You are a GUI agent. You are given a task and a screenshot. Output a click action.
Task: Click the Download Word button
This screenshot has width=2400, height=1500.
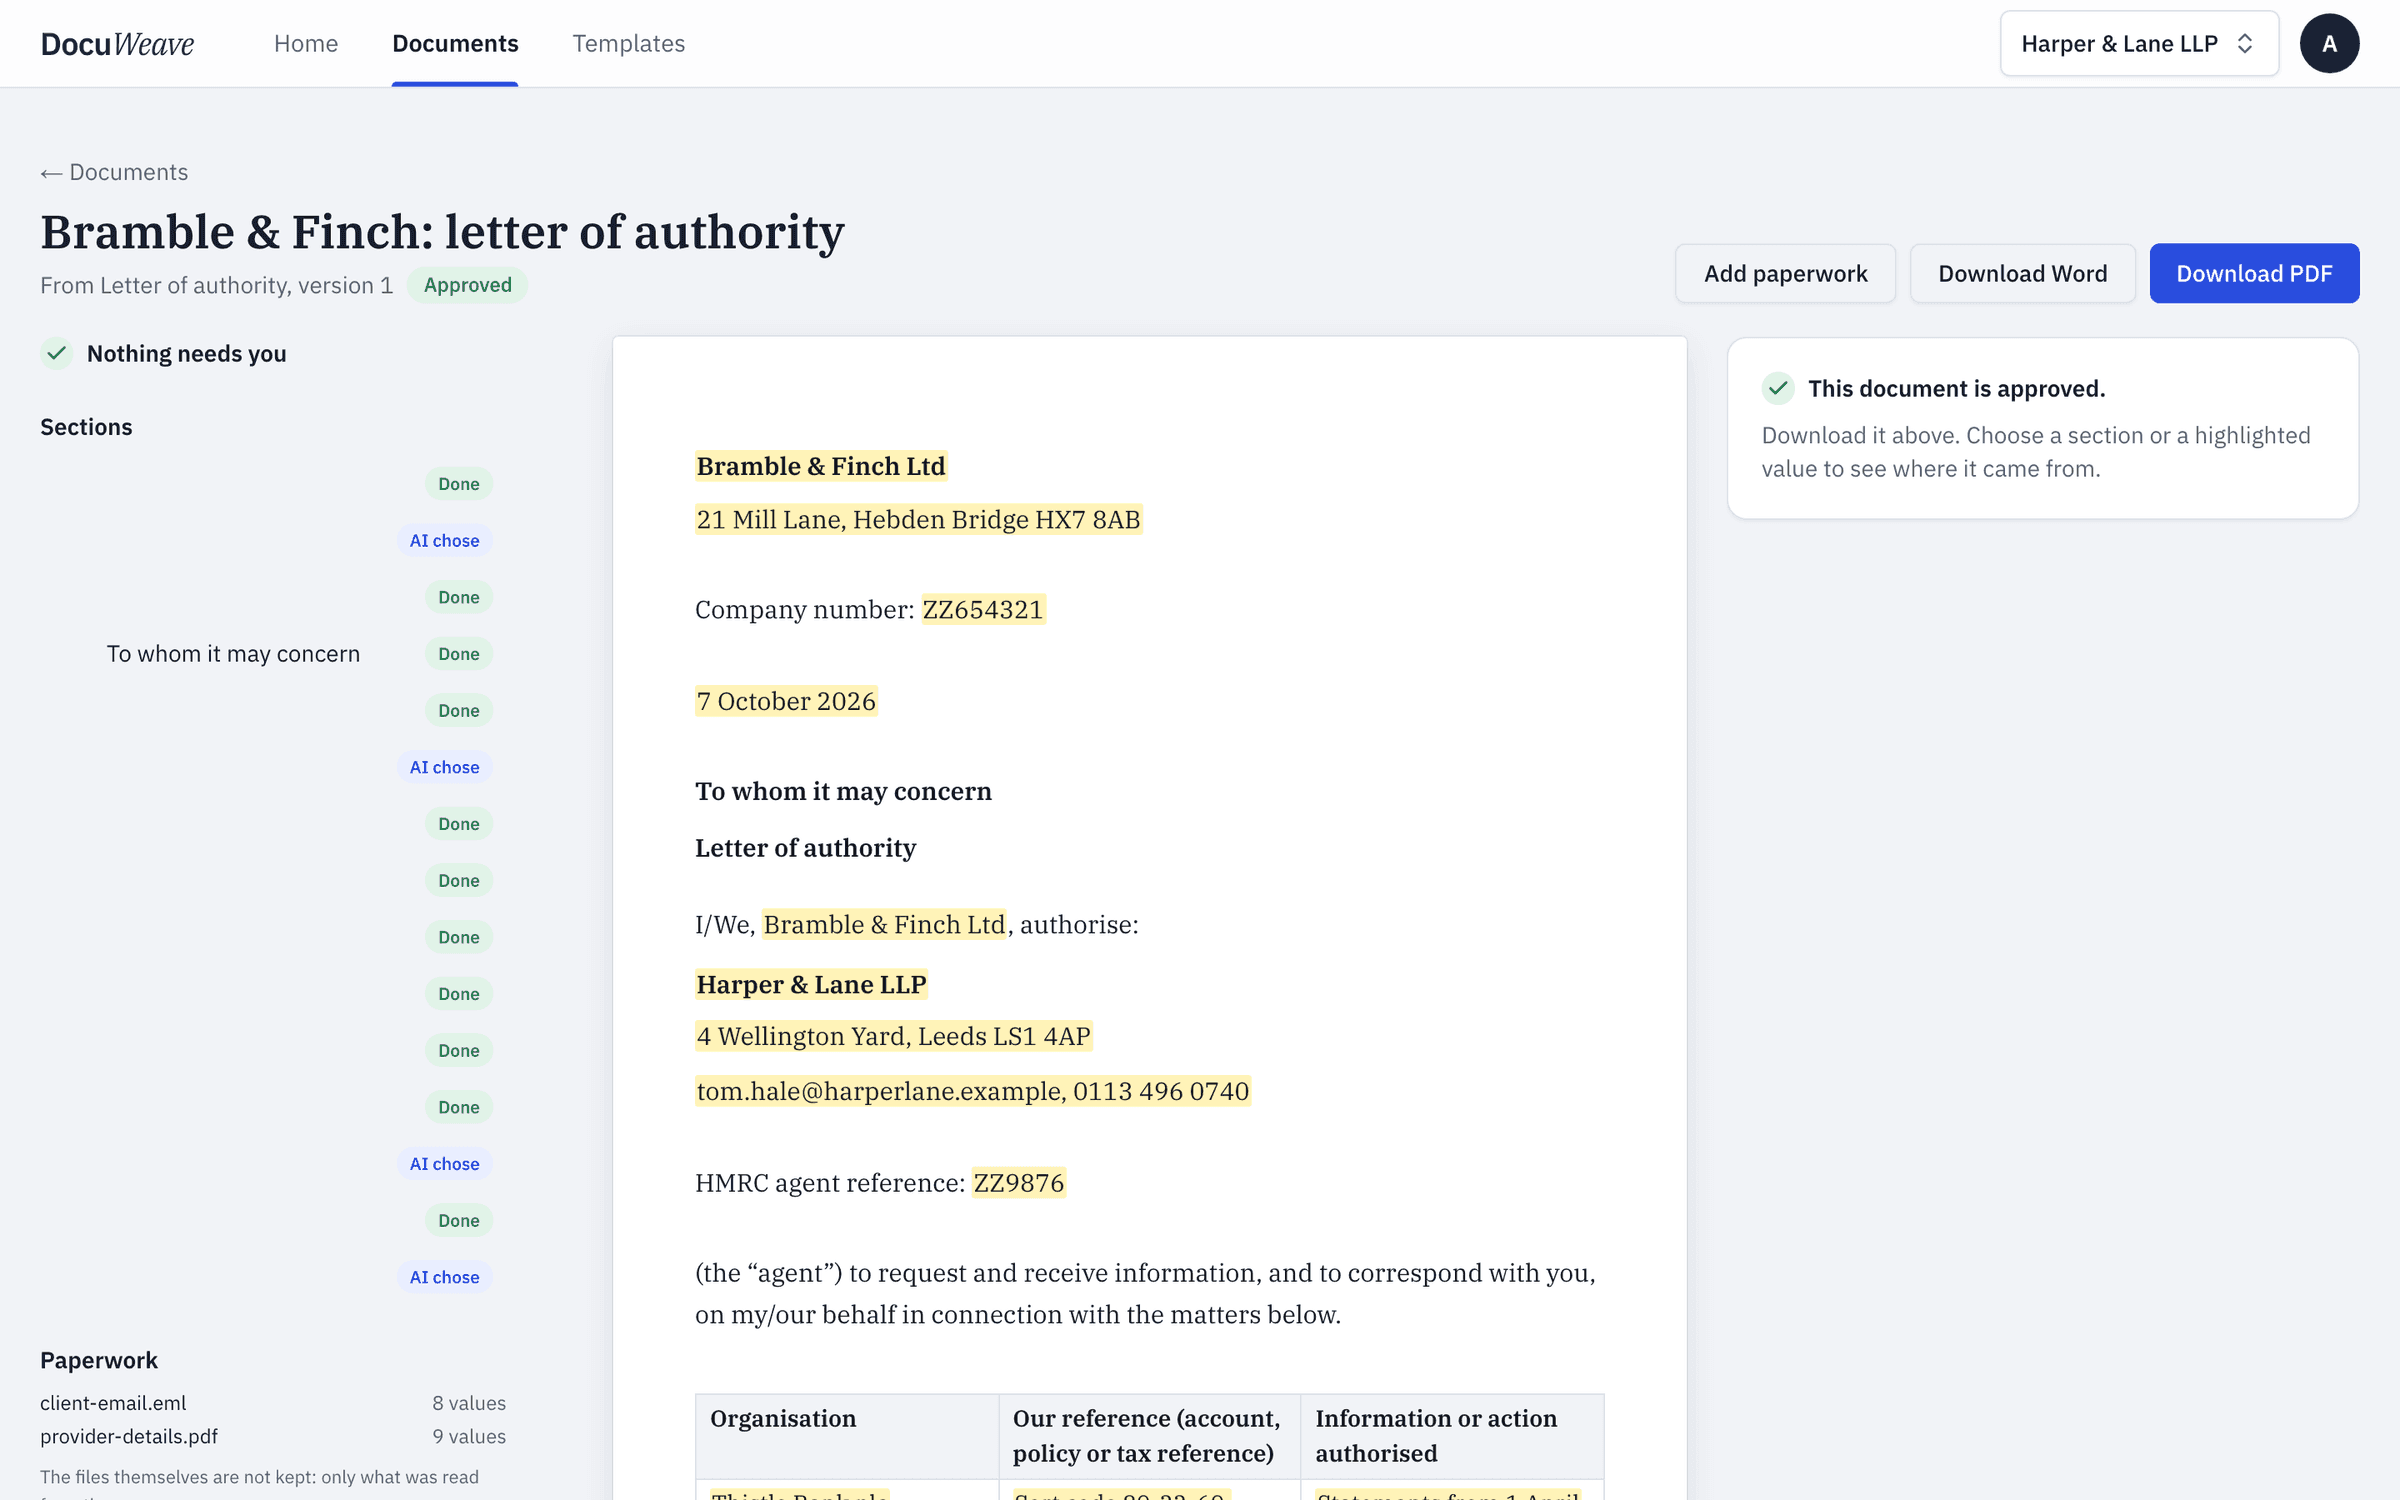pos(2022,273)
